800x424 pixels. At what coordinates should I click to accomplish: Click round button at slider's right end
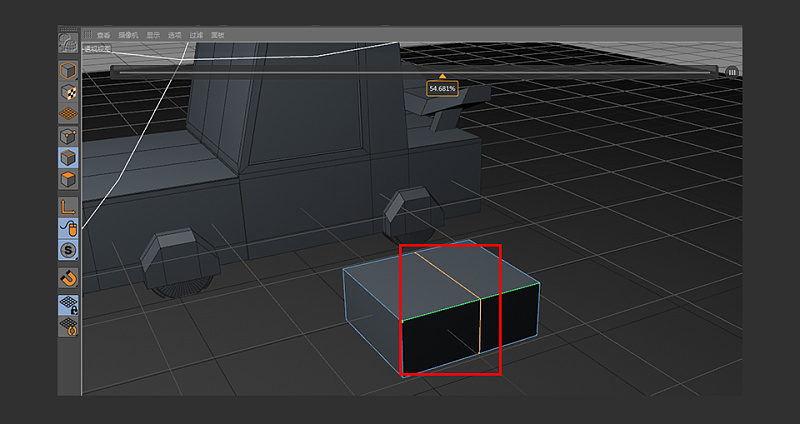732,72
